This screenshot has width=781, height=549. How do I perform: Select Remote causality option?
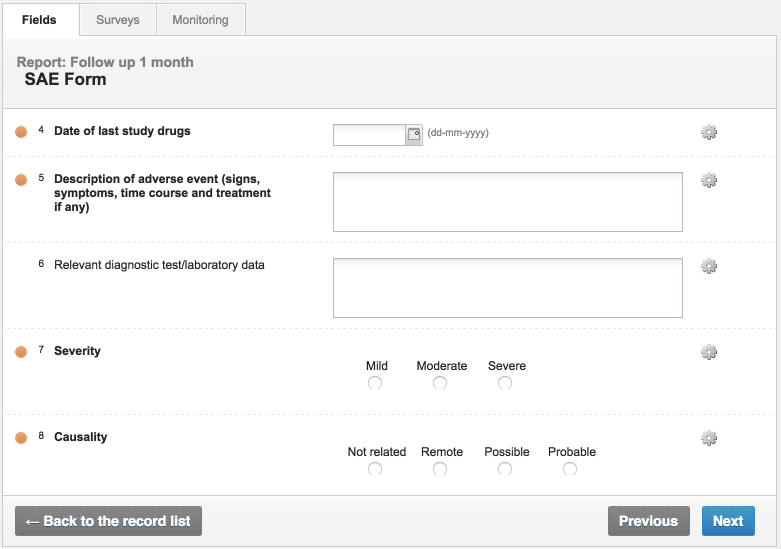tap(440, 469)
